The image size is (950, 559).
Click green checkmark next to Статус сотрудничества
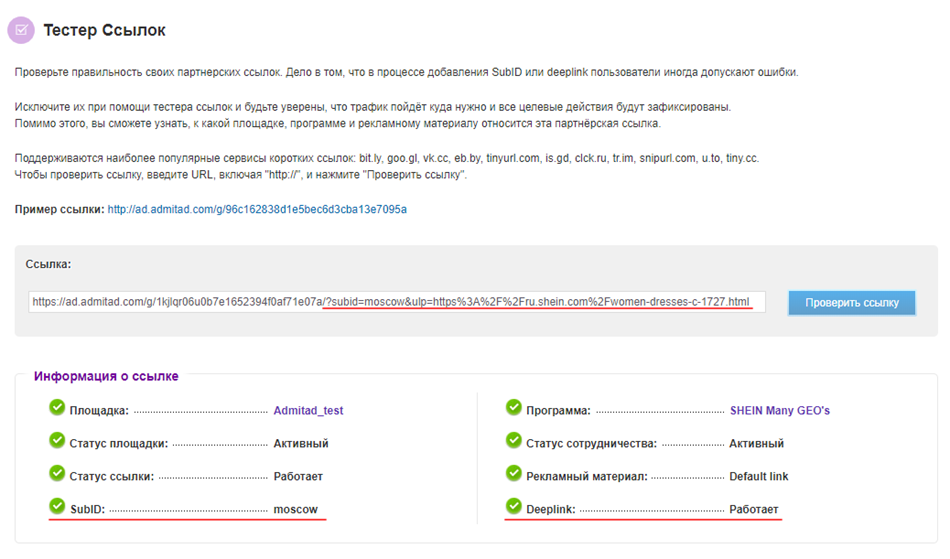point(514,441)
